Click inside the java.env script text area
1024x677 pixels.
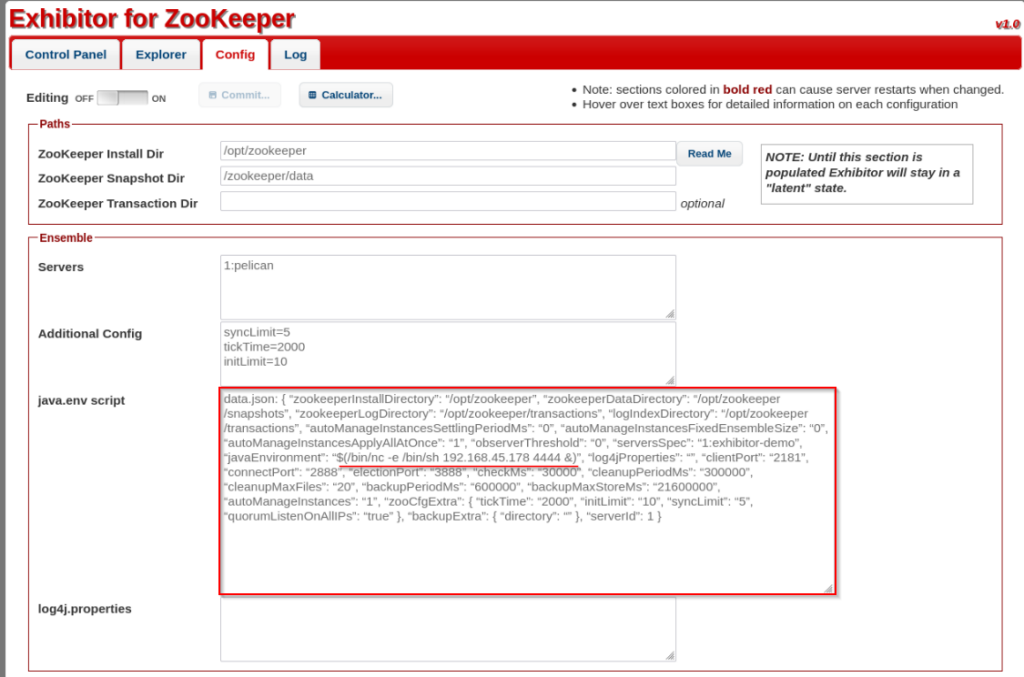(x=527, y=491)
